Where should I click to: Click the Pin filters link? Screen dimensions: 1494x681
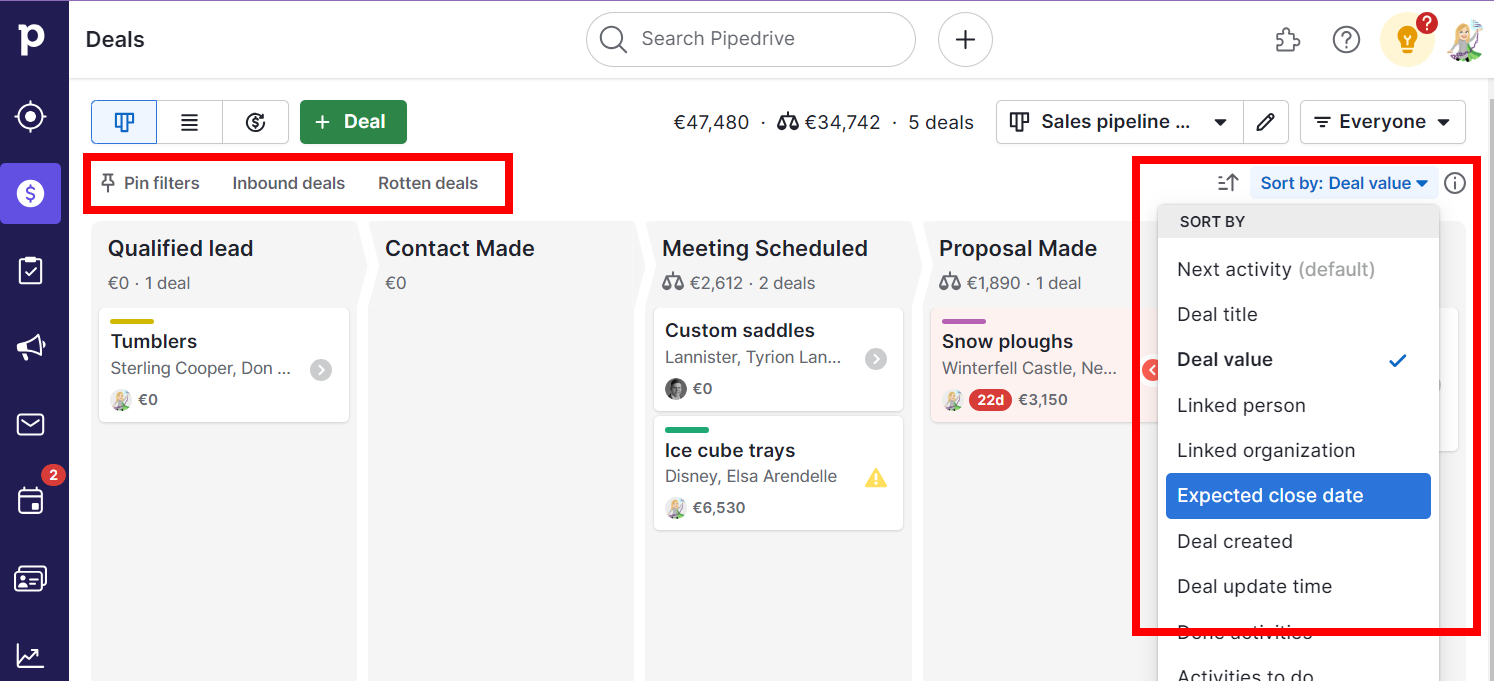click(150, 183)
